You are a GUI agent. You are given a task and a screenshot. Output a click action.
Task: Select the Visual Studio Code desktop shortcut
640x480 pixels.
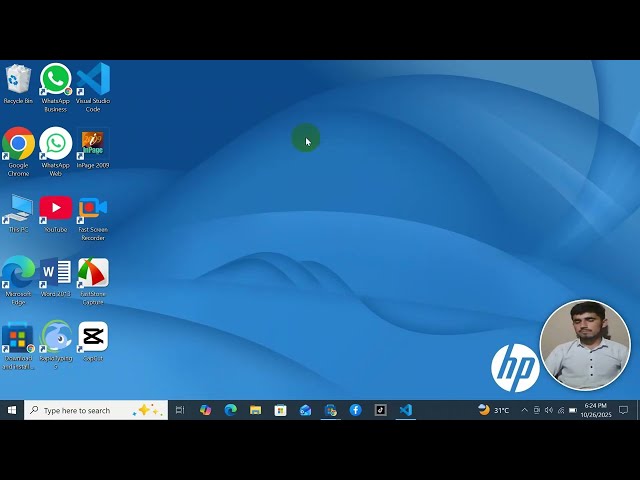(x=93, y=87)
